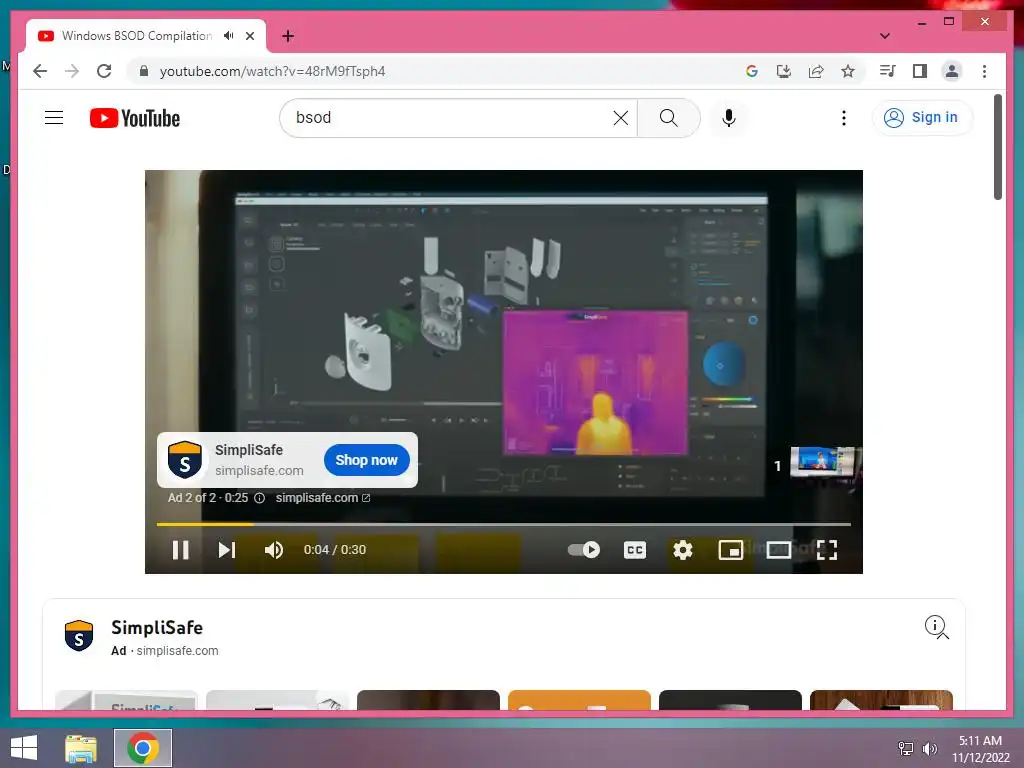This screenshot has width=1024, height=768.
Task: Search with your voice microphone
Action: [729, 118]
